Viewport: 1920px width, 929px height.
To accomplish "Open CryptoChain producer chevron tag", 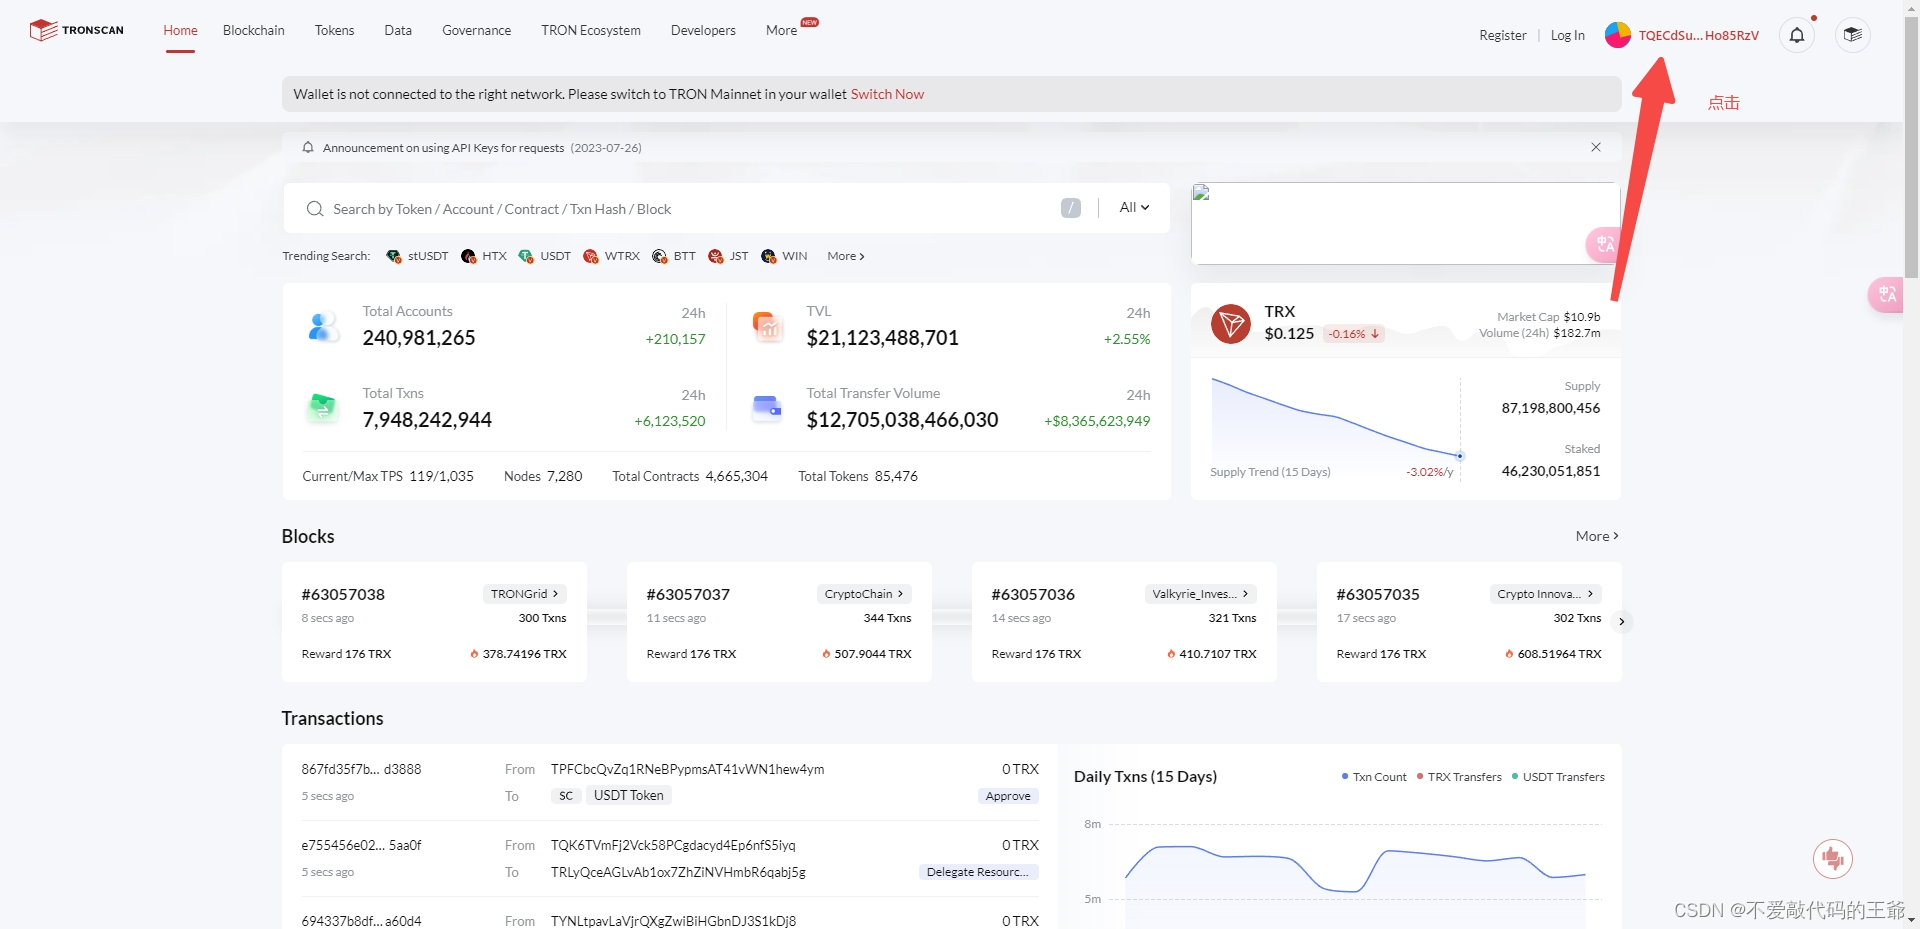I will 864,594.
